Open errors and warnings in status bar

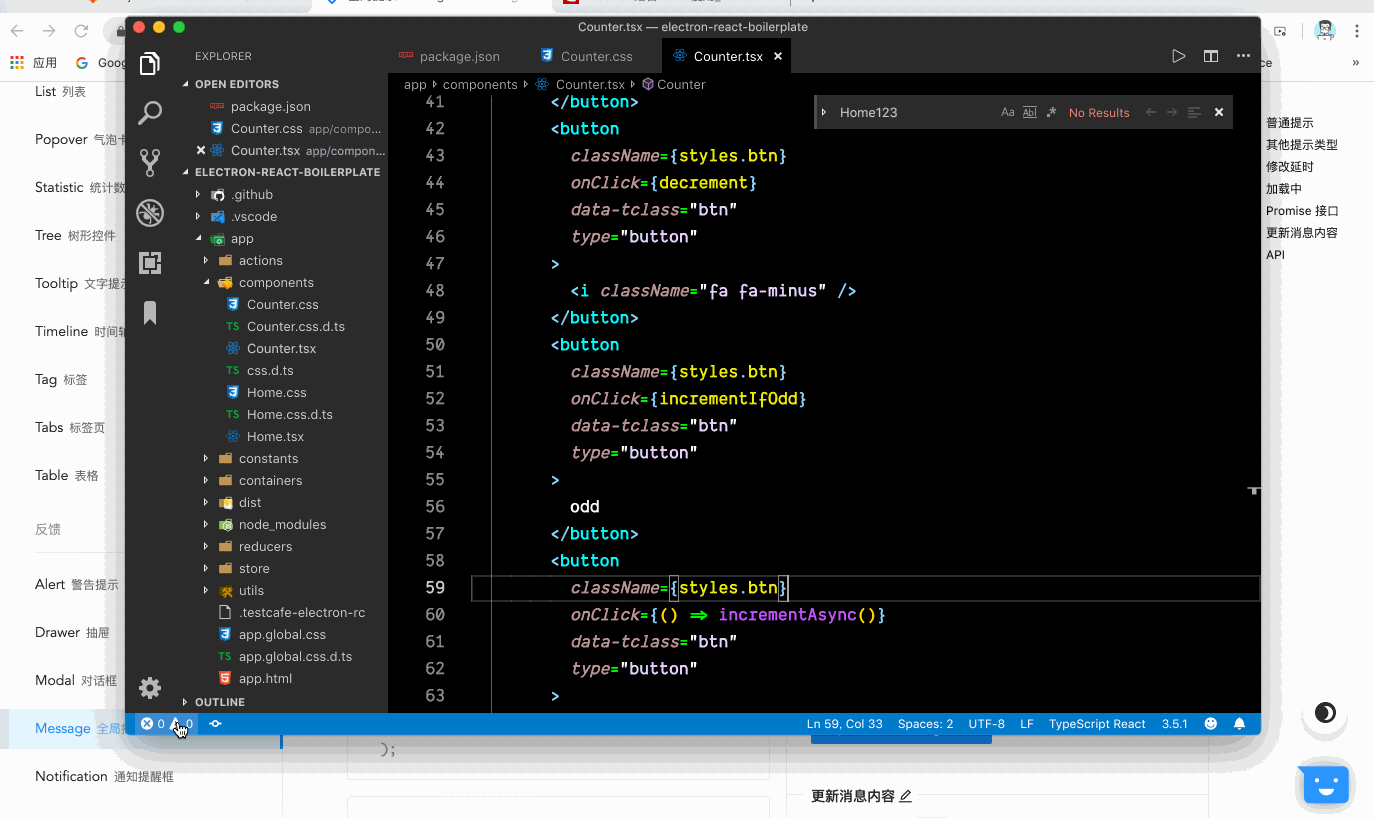tap(167, 723)
